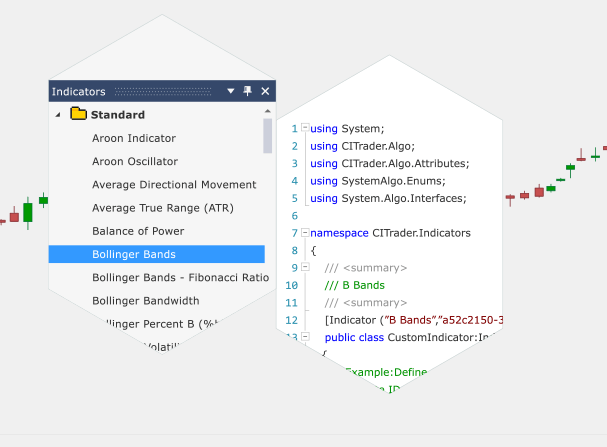Select Aroon Indicator from the list
607x447 pixels.
tap(134, 138)
